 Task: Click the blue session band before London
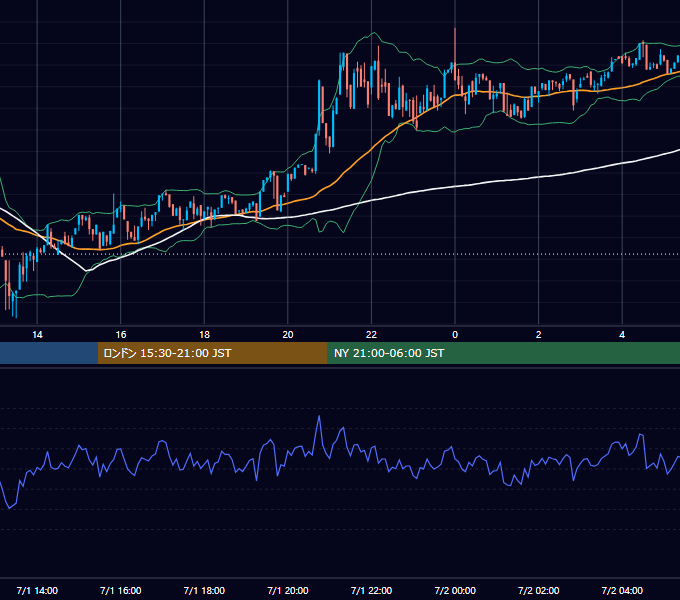(x=49, y=353)
